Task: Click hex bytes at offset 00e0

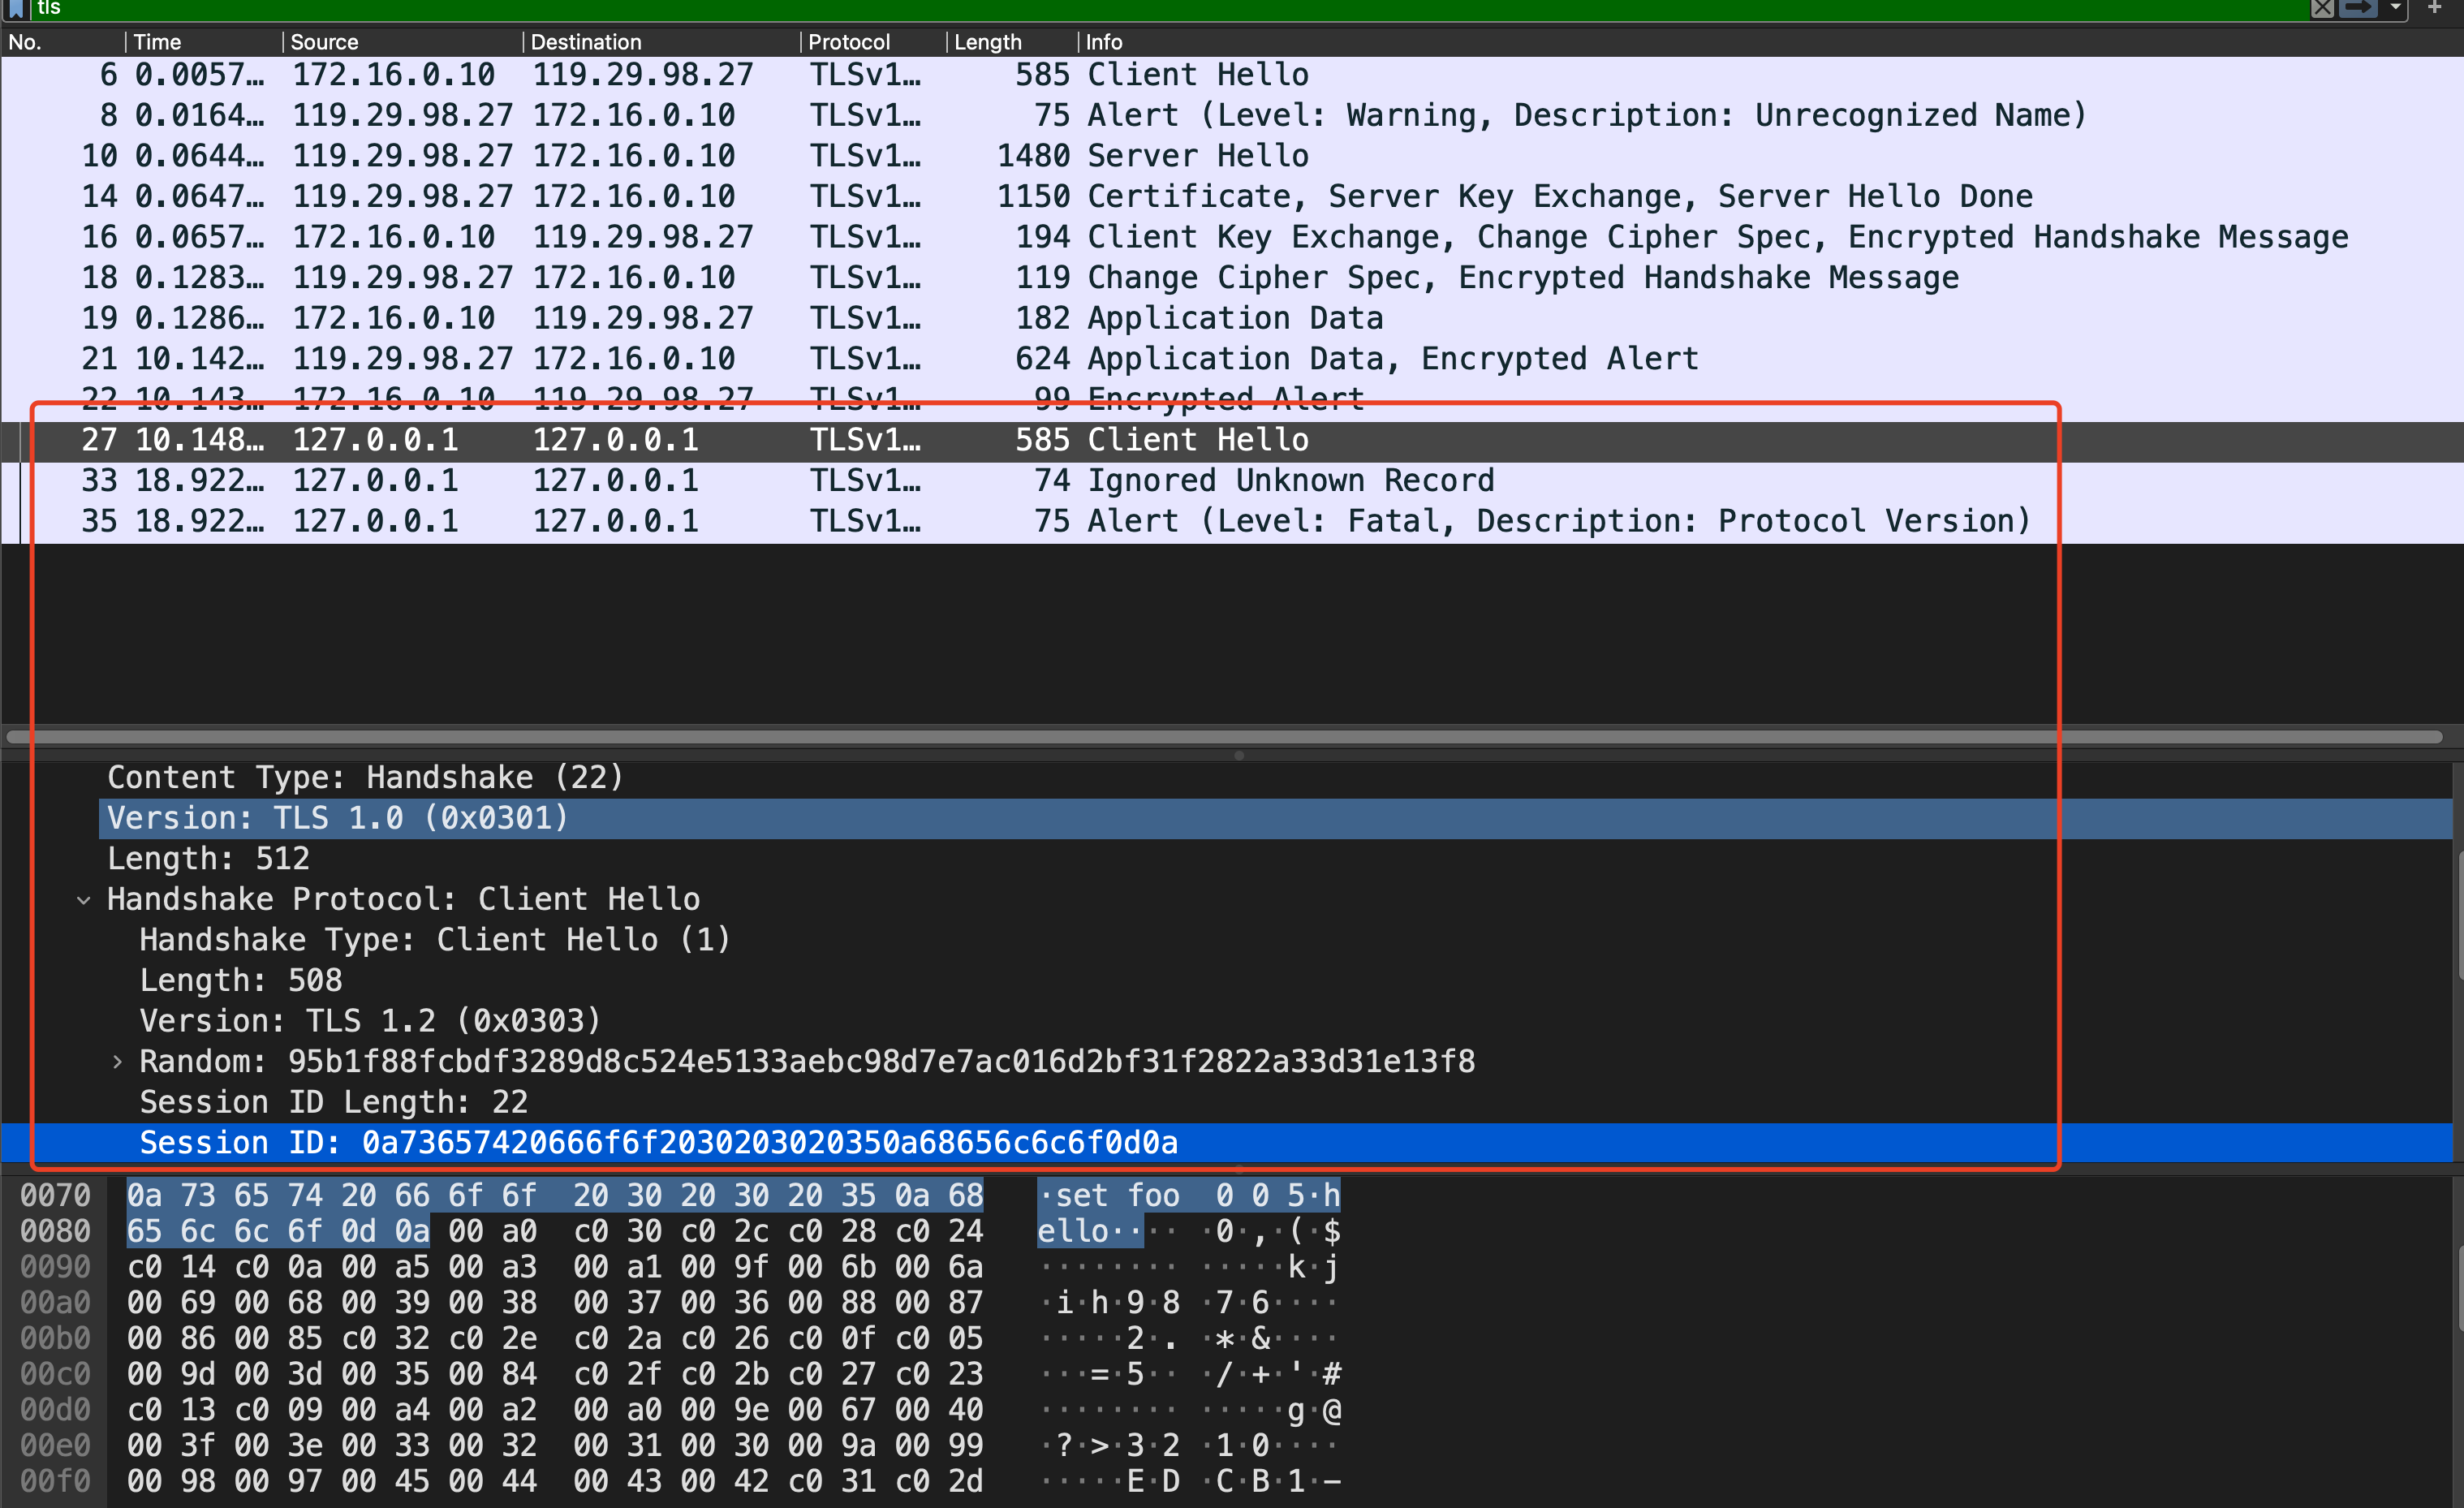Action: (x=555, y=1446)
